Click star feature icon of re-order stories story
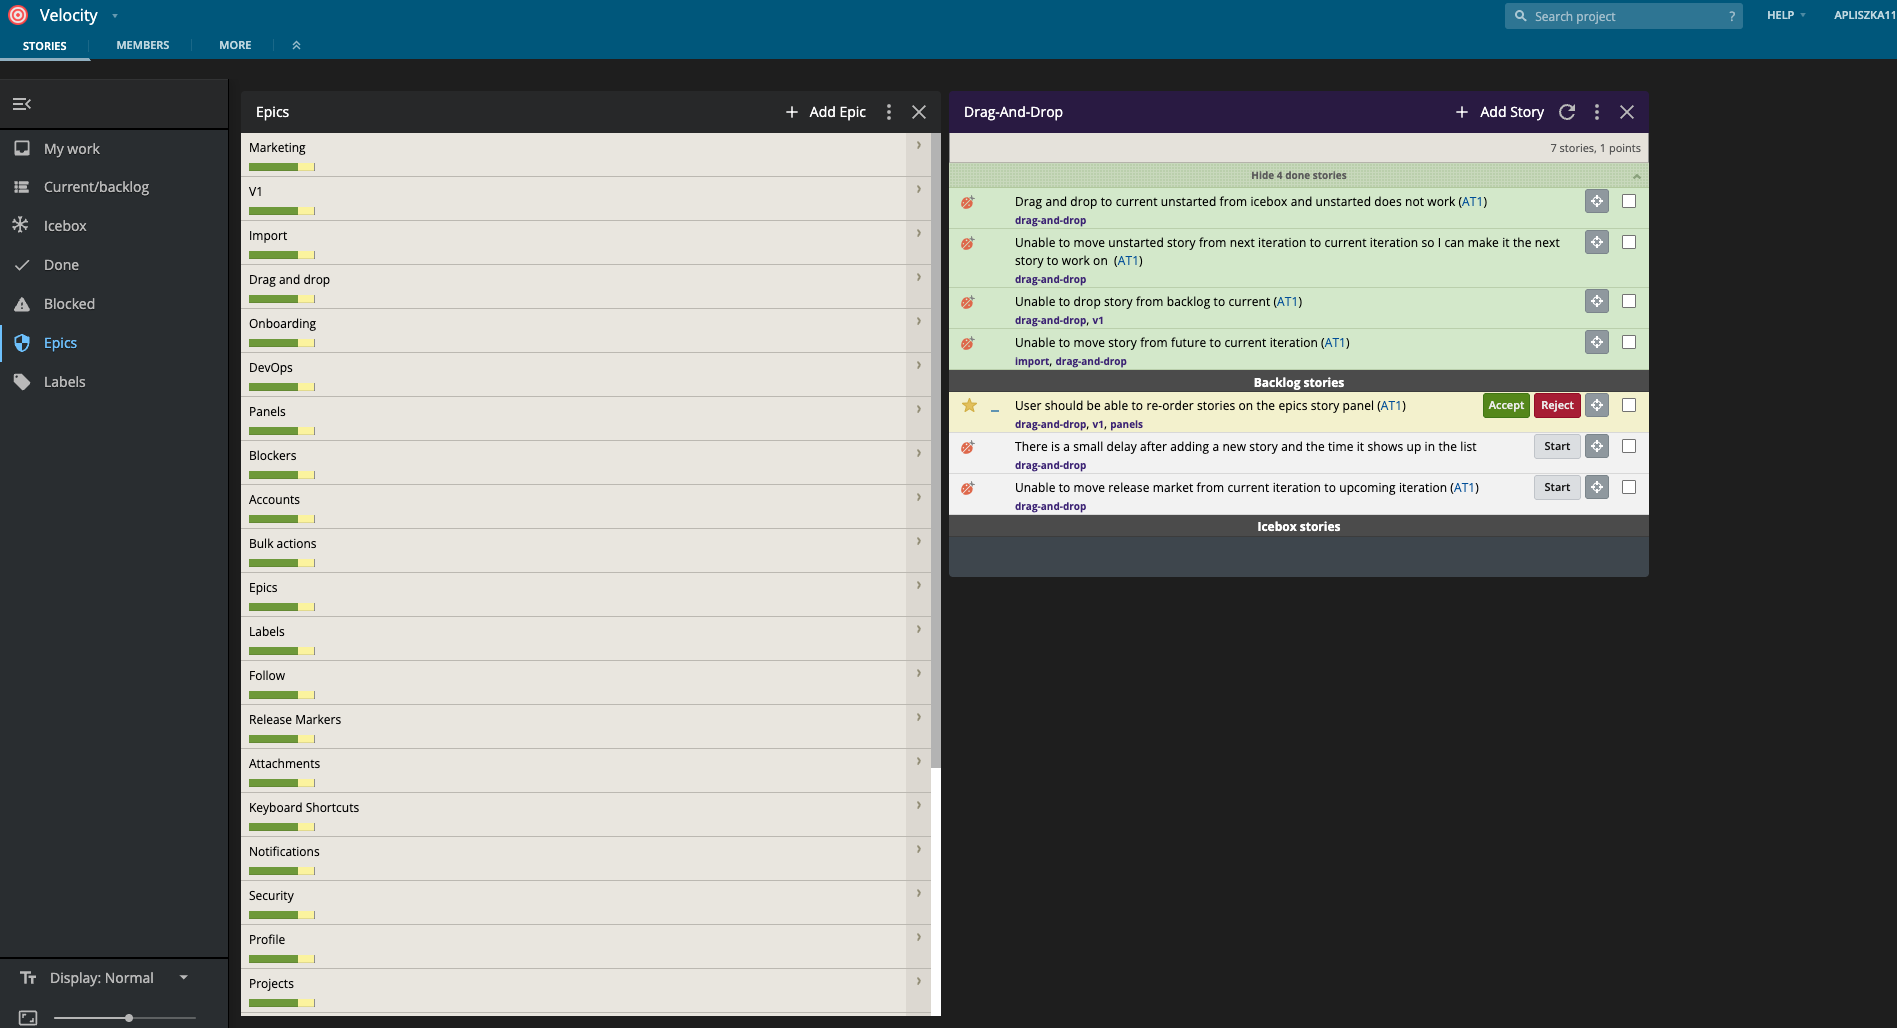This screenshot has width=1897, height=1028. click(x=969, y=405)
